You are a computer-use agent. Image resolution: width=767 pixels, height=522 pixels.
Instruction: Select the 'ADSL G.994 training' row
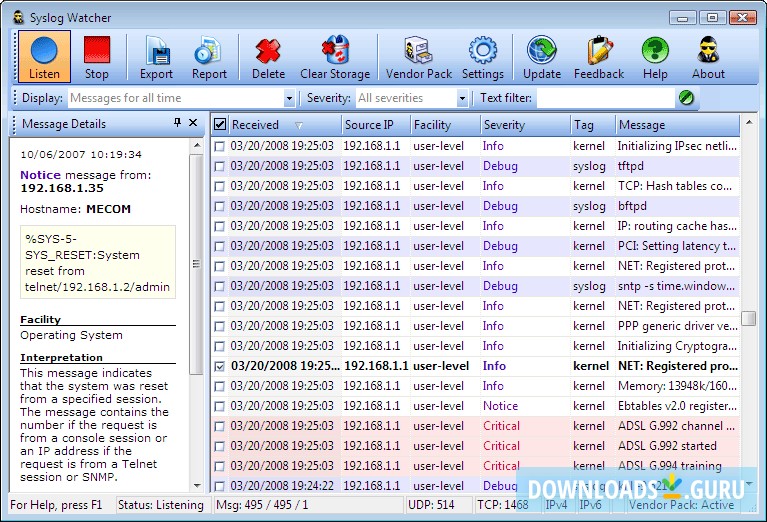click(475, 466)
